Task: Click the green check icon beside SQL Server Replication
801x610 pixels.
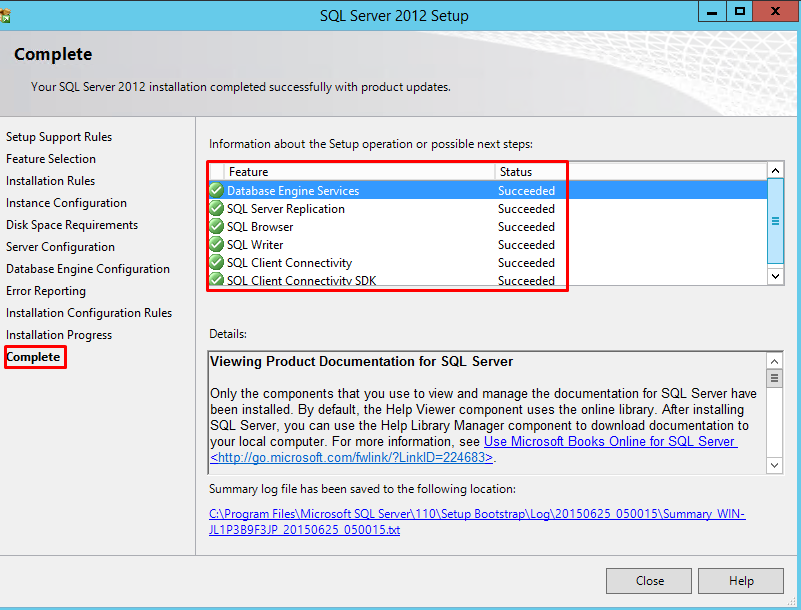Action: pyautogui.click(x=217, y=208)
